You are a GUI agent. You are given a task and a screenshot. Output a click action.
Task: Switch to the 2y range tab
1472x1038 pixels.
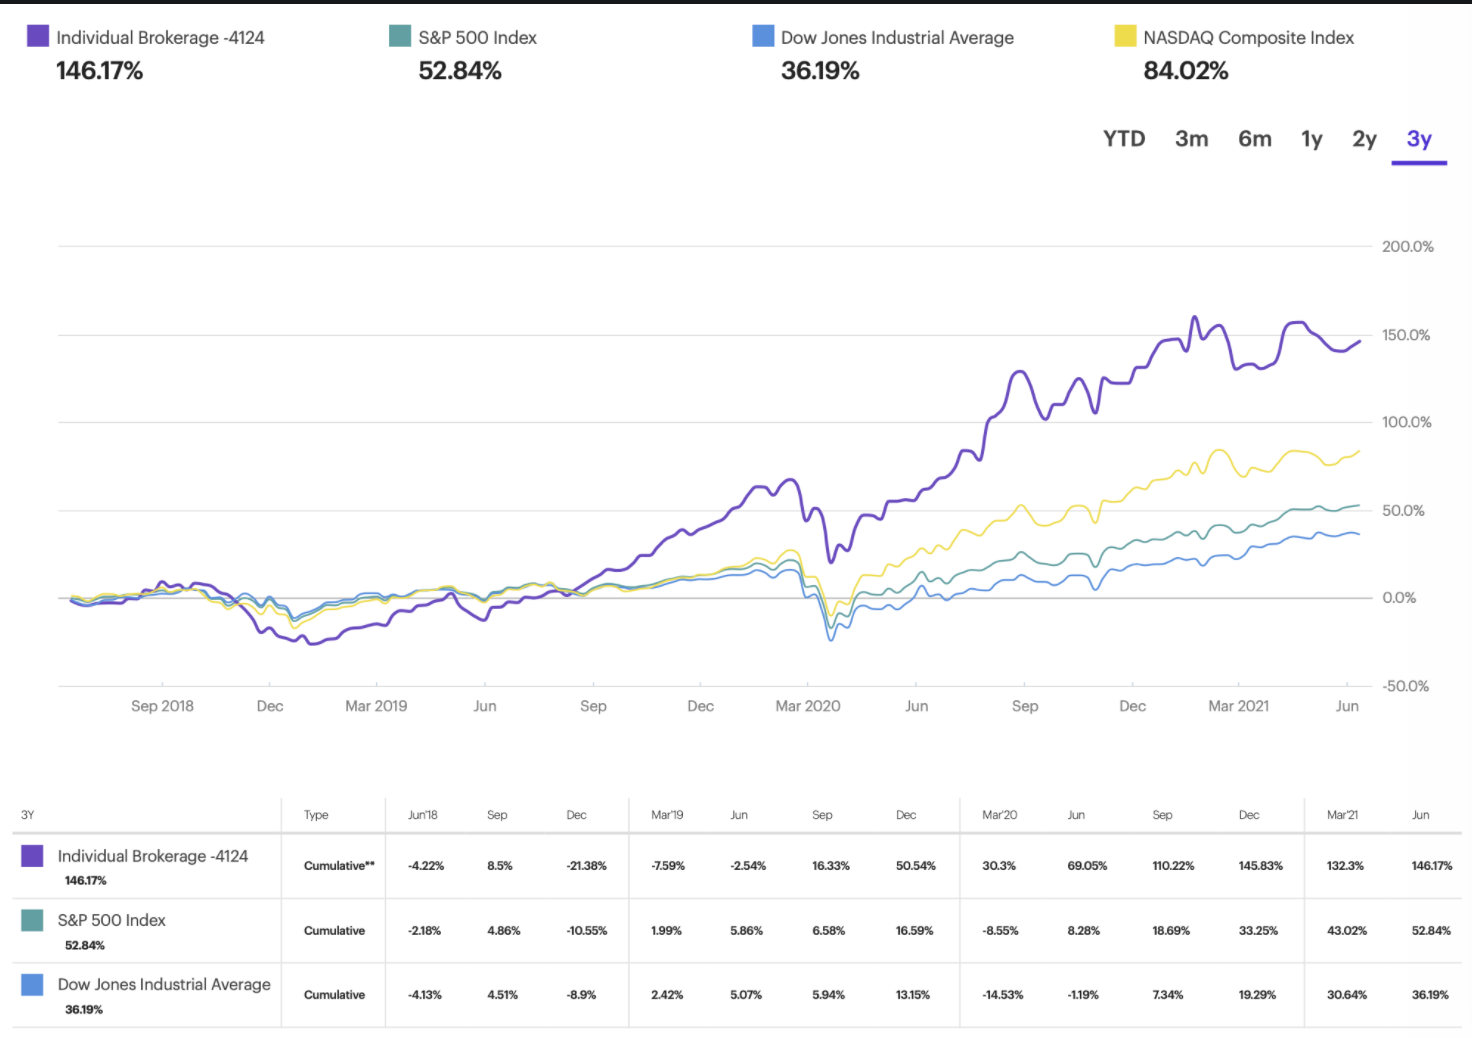1364,139
